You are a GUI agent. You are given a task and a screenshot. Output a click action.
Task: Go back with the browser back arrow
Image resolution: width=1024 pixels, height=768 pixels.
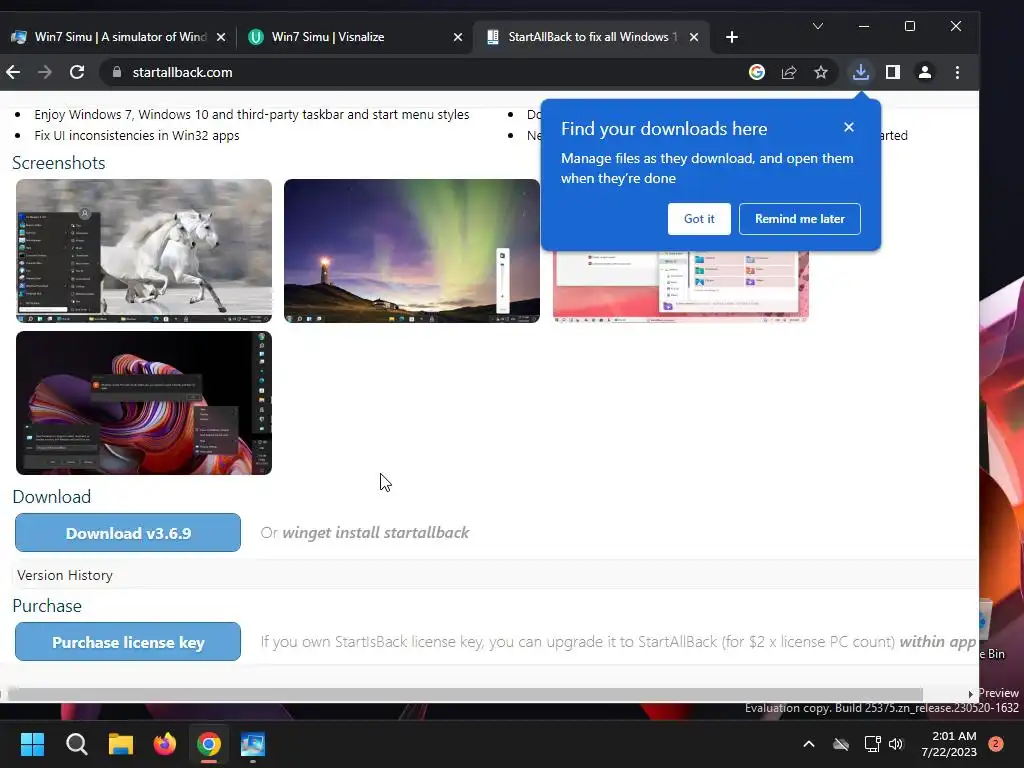point(13,72)
